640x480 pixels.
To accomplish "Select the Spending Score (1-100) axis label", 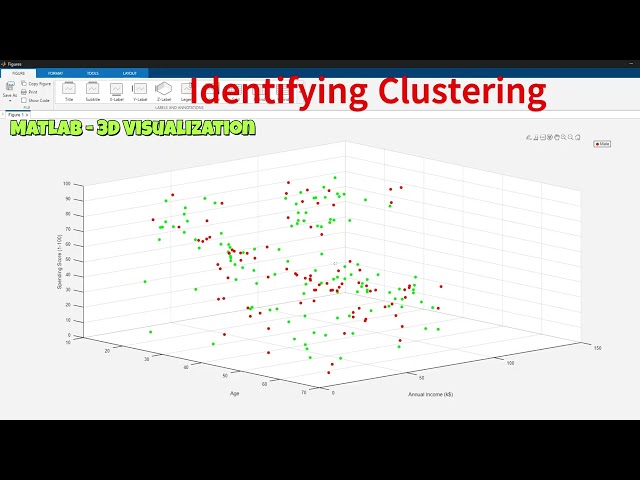I will (x=59, y=262).
